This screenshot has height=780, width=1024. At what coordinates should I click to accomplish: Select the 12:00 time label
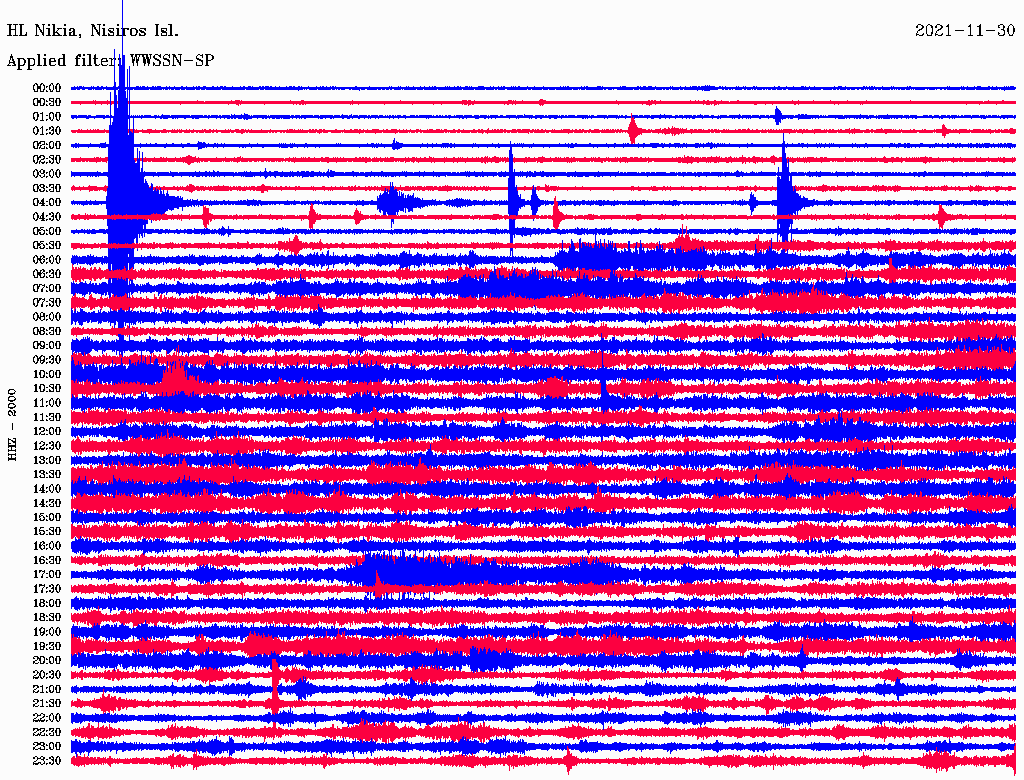point(47,432)
